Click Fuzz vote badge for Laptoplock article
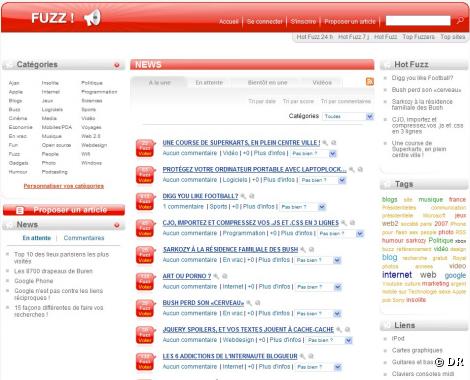 coord(145,175)
